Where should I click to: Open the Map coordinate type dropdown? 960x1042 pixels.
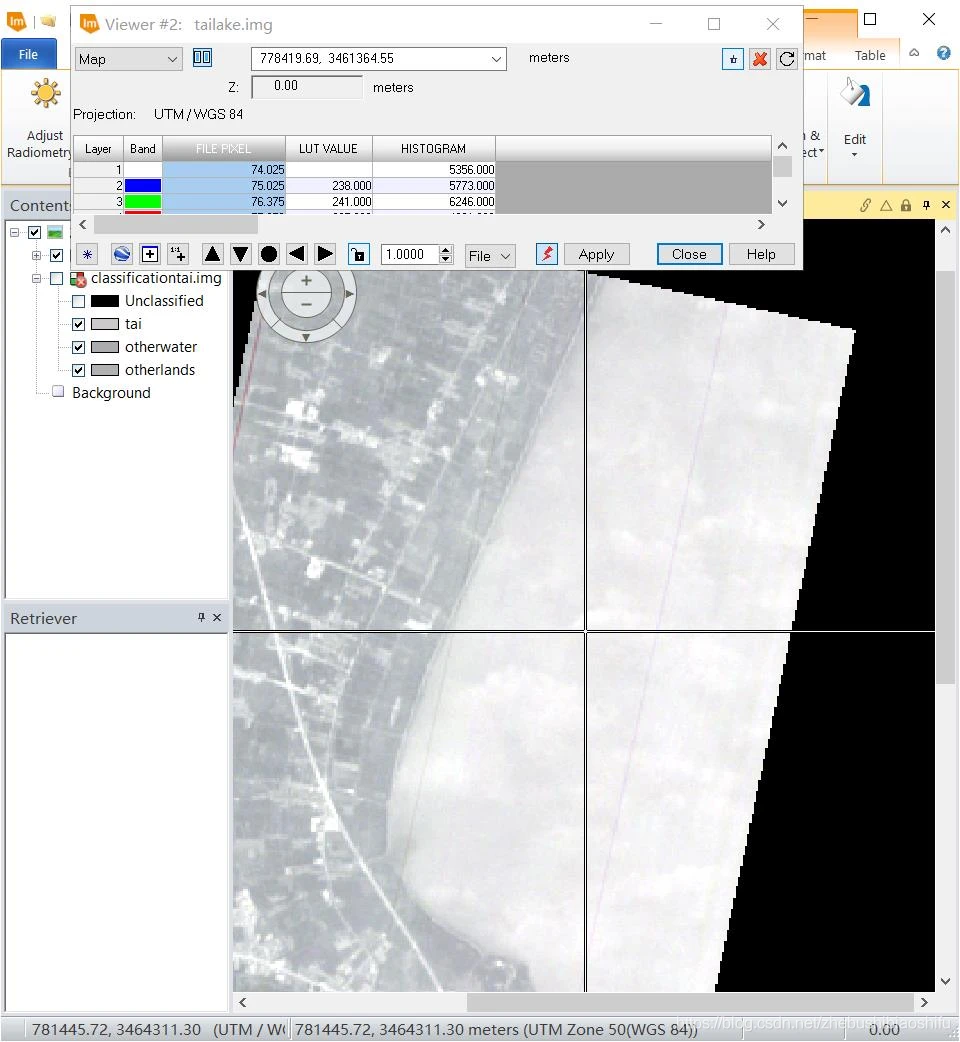(128, 59)
